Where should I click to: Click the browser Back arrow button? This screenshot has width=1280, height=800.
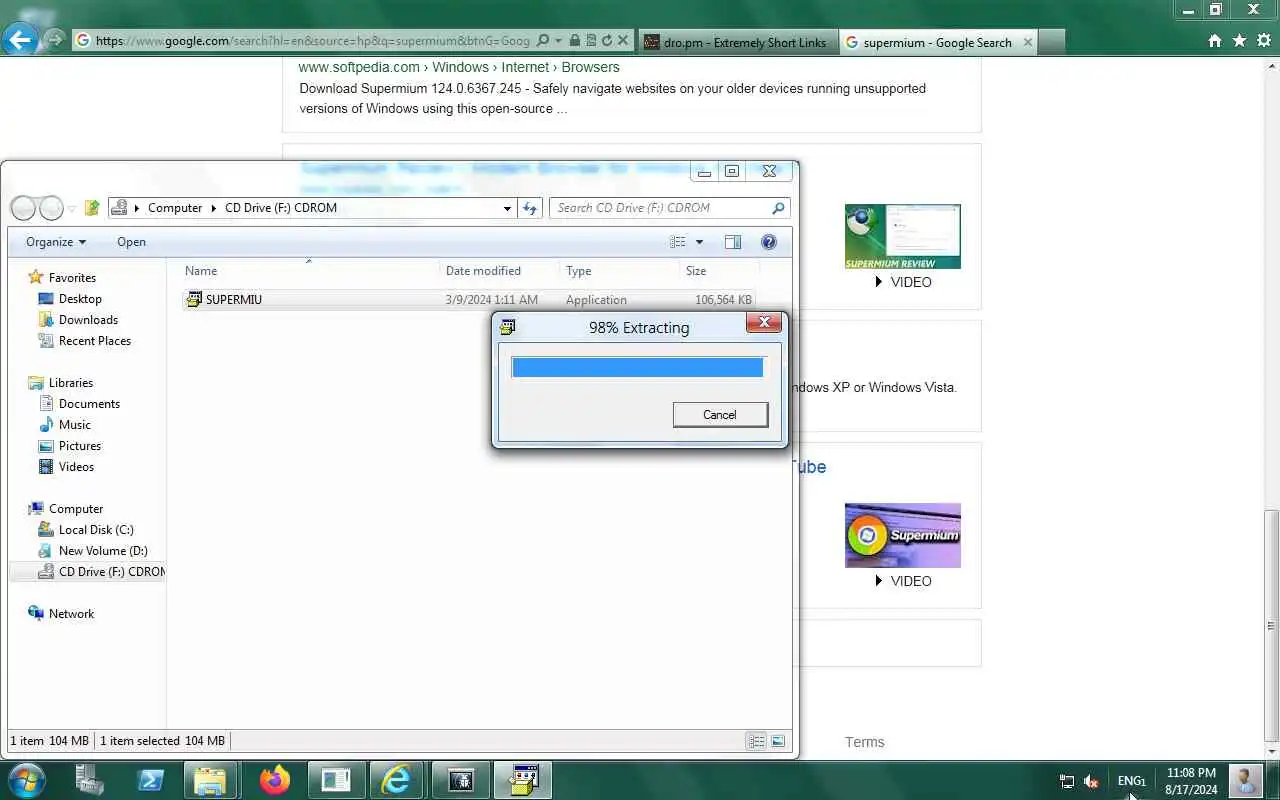pyautogui.click(x=21, y=40)
